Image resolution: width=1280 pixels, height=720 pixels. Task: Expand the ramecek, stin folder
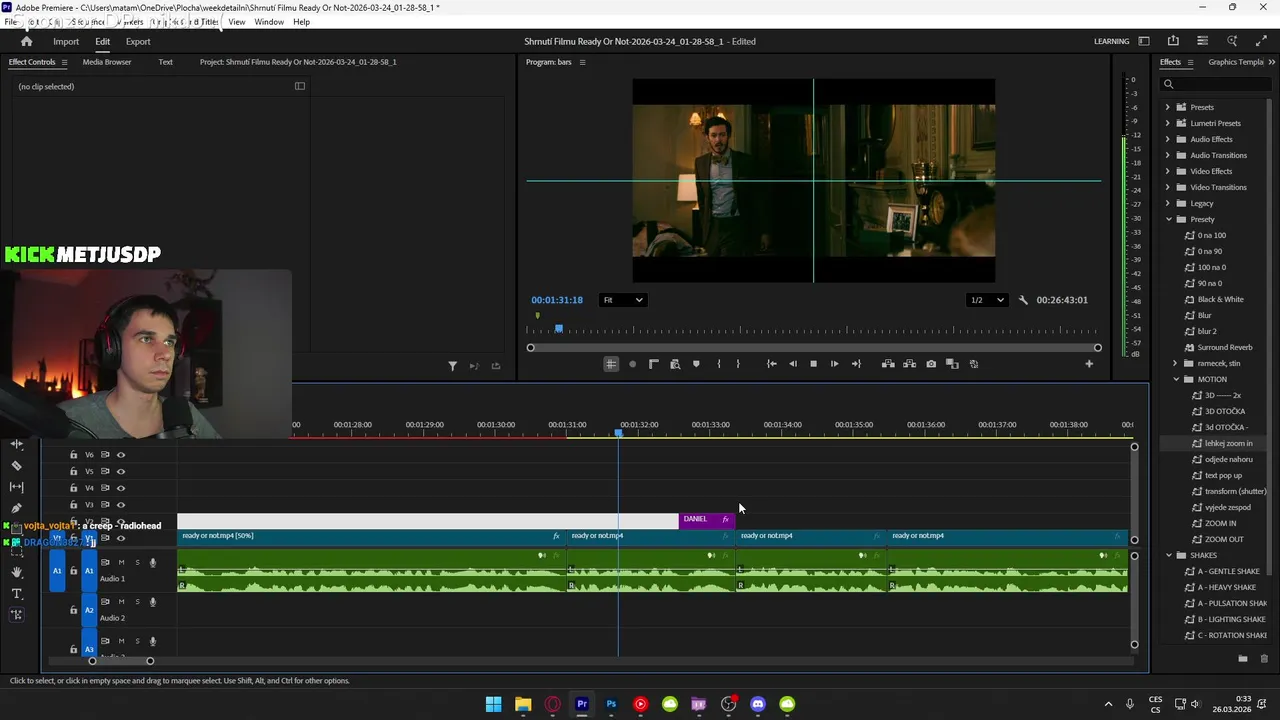coord(1176,363)
